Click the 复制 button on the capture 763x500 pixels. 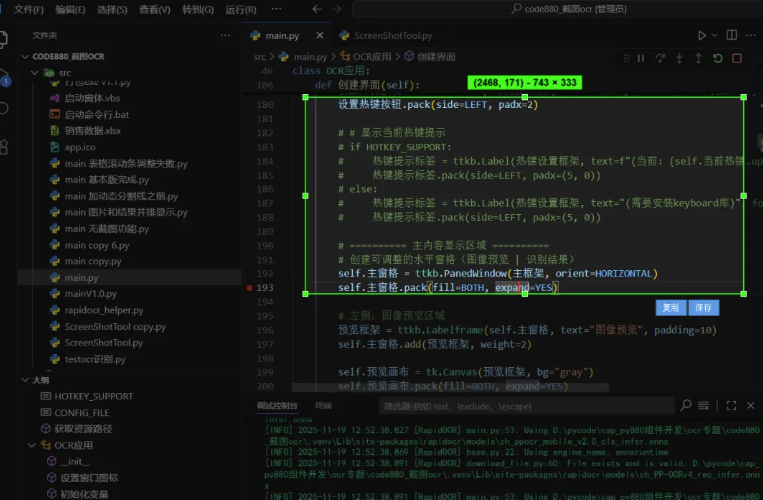point(671,307)
